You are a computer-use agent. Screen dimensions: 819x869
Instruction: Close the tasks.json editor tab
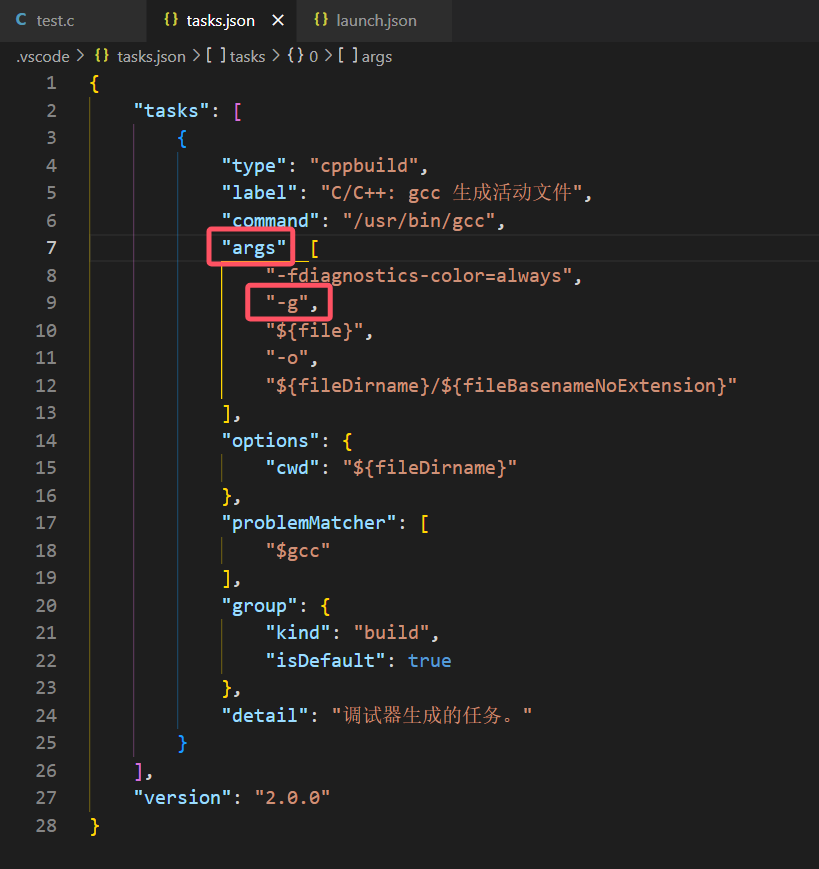point(278,20)
